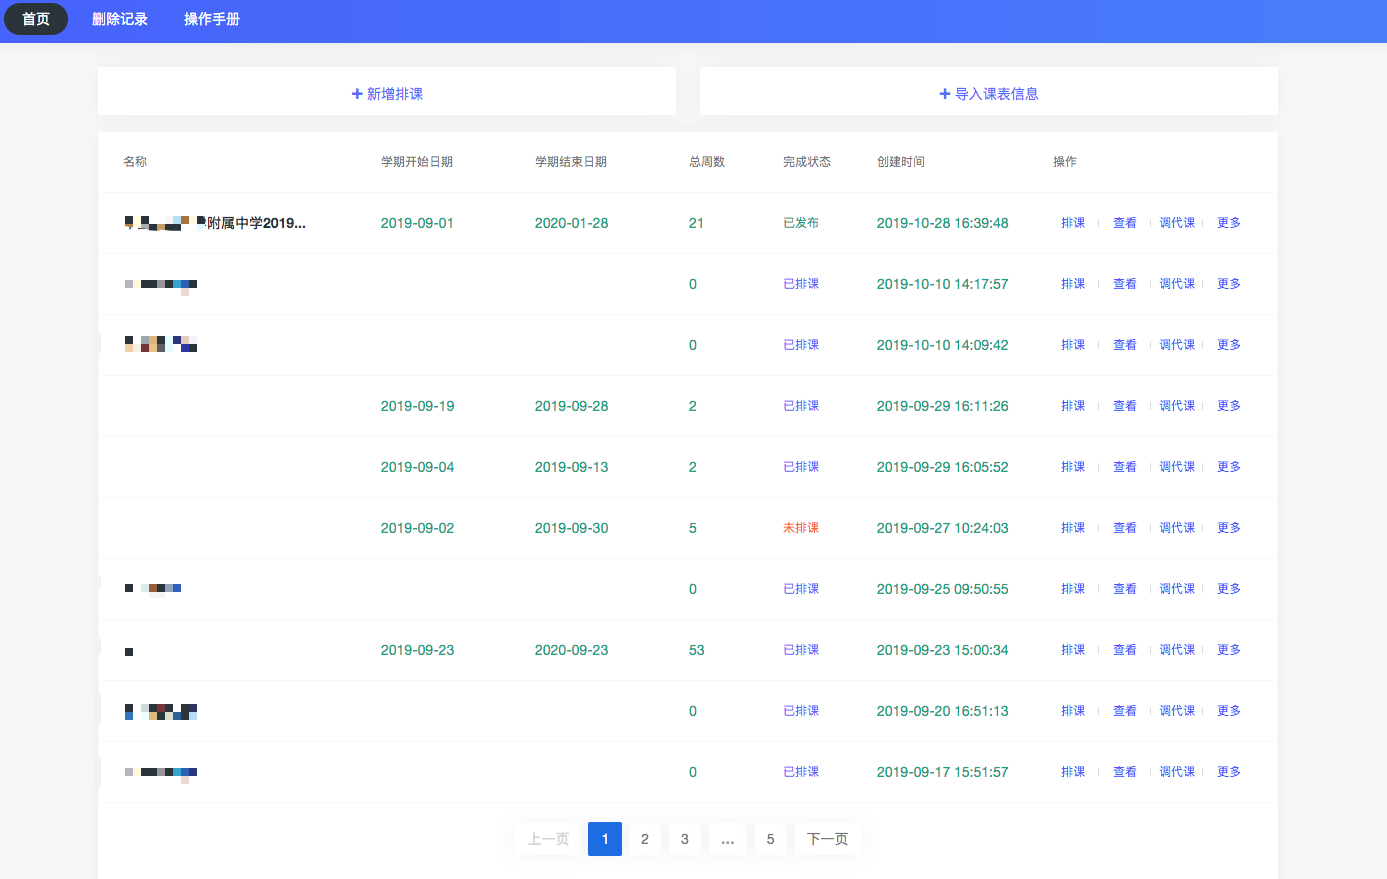
Task: Go to page 3 of the list
Action: pos(685,839)
